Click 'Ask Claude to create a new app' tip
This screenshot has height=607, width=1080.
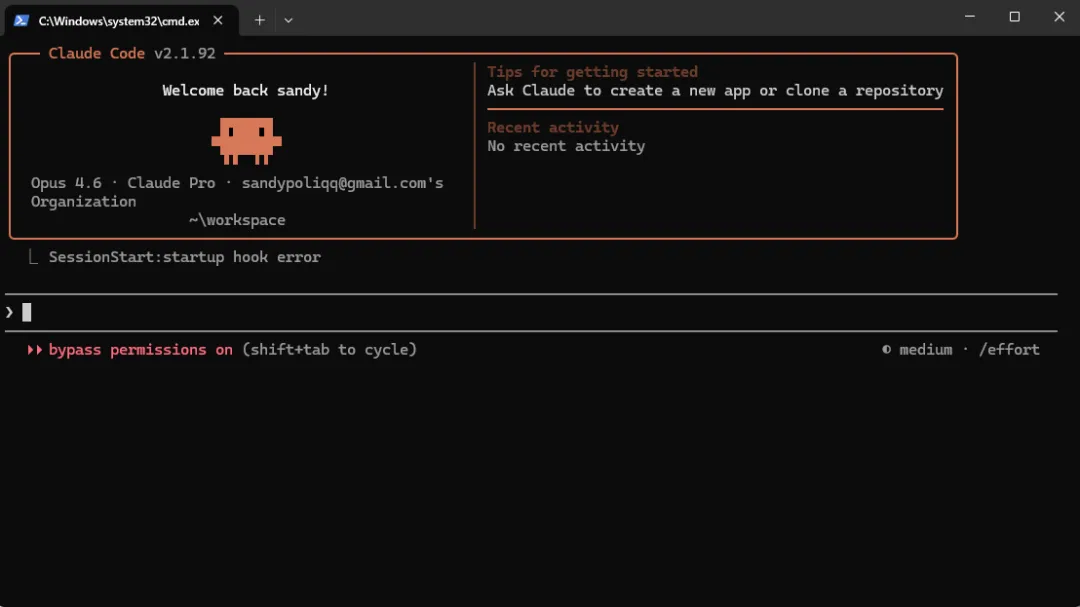tap(715, 91)
